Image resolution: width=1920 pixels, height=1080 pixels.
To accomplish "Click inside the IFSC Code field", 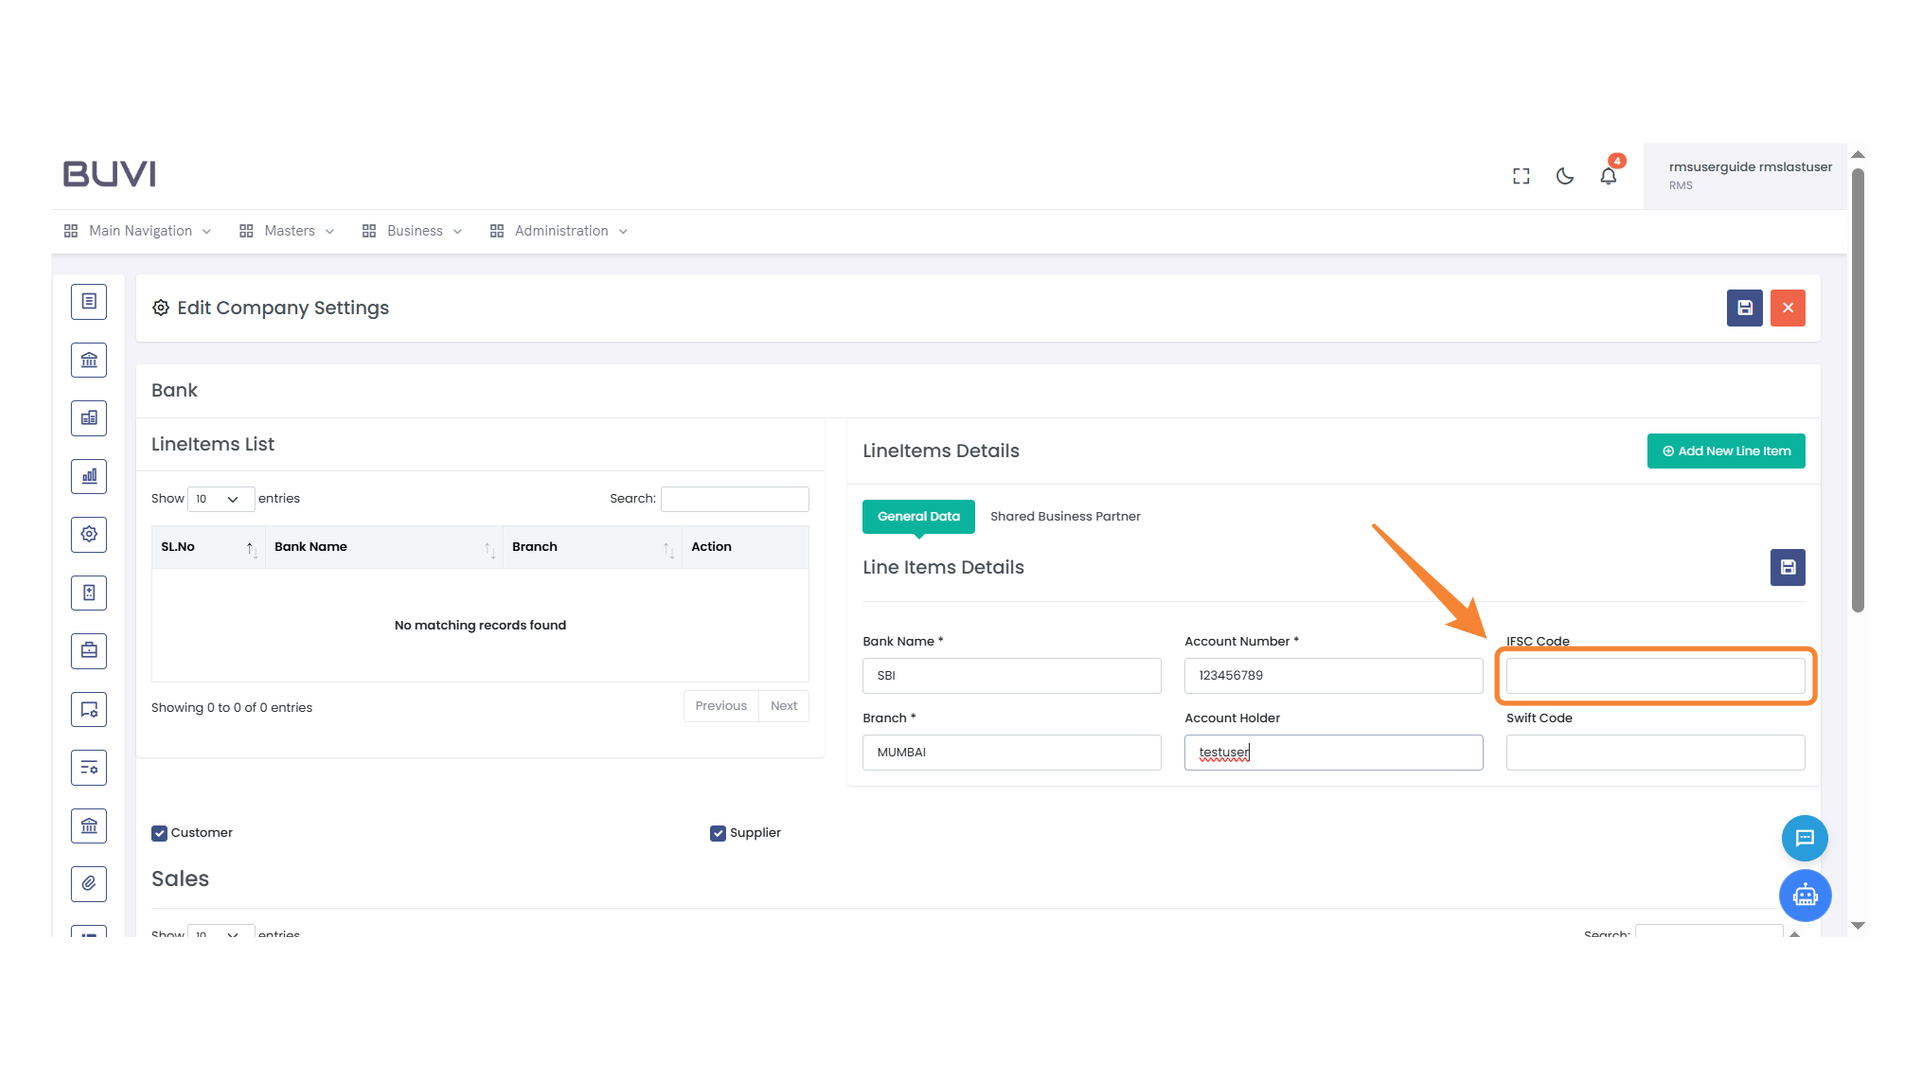I will click(1654, 676).
